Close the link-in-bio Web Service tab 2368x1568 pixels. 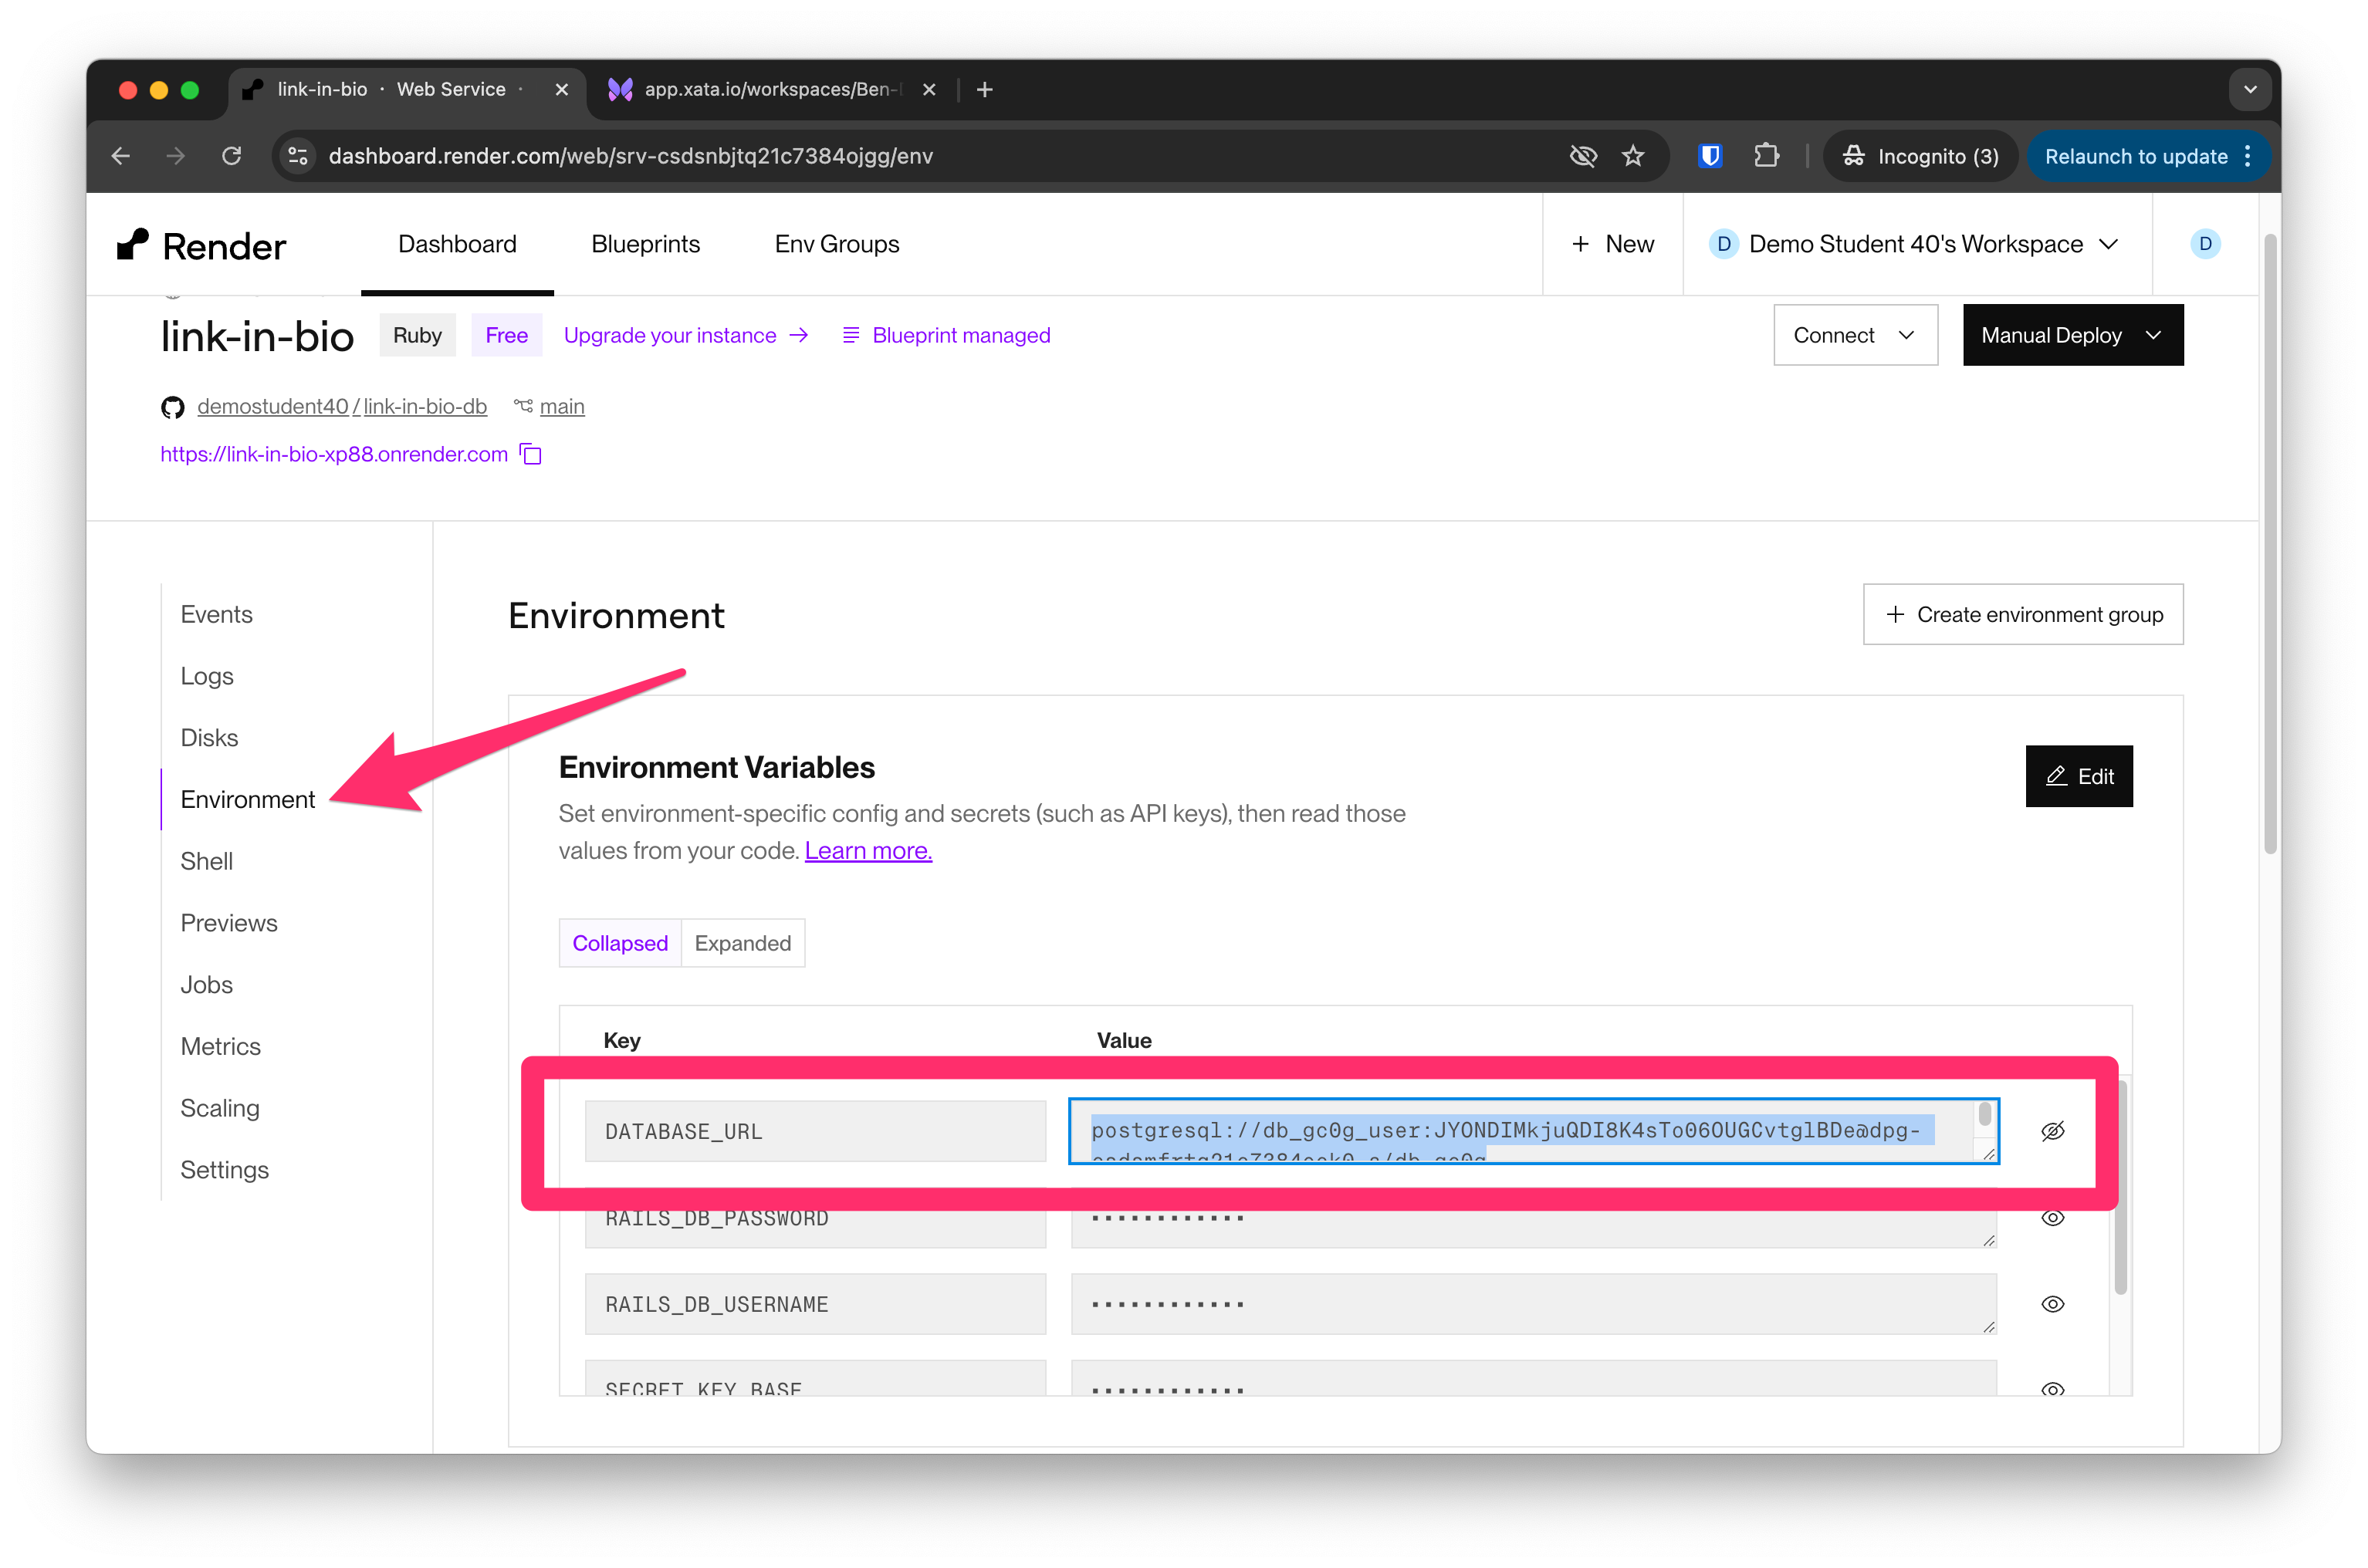[562, 90]
